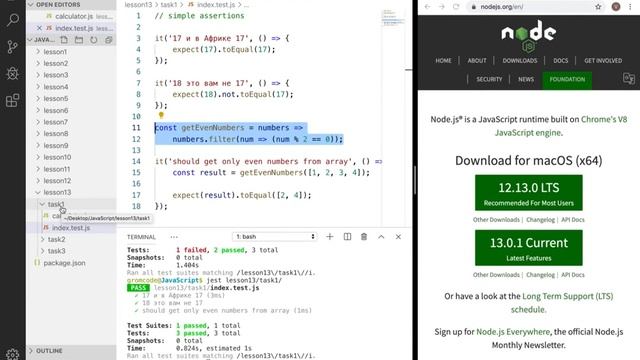
Task: Open the FOUNDATION nav item
Action: (x=567, y=80)
